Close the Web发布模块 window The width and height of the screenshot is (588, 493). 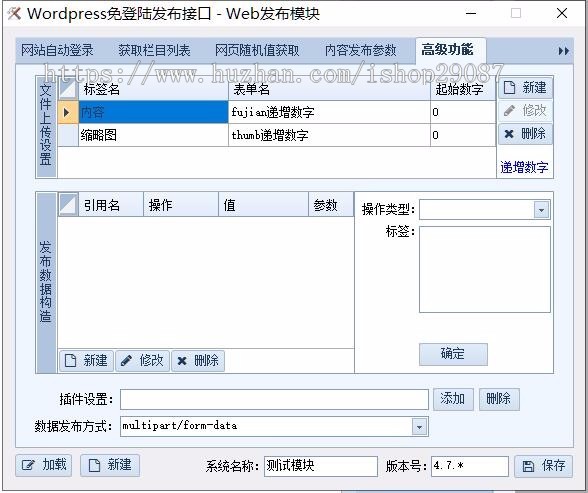click(561, 13)
